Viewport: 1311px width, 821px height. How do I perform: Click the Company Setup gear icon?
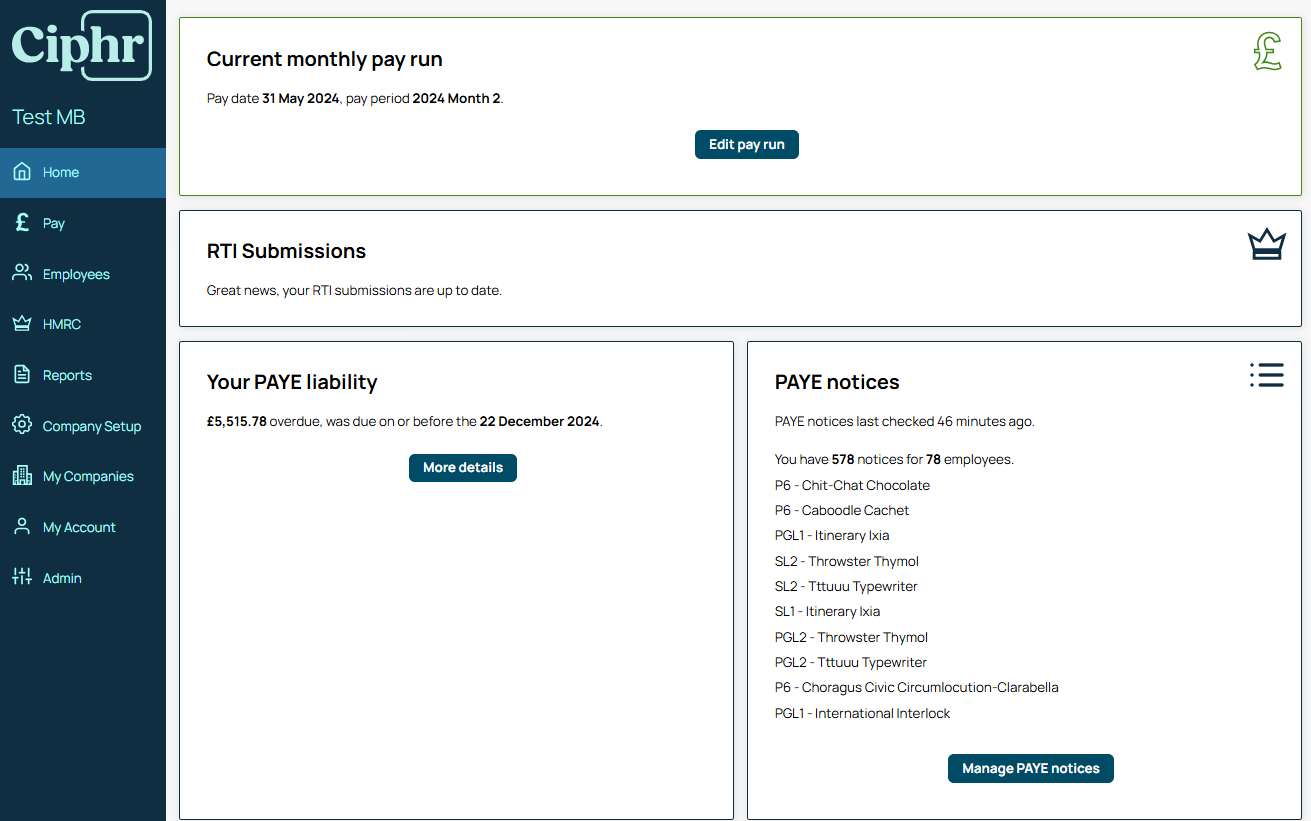pyautogui.click(x=22, y=425)
